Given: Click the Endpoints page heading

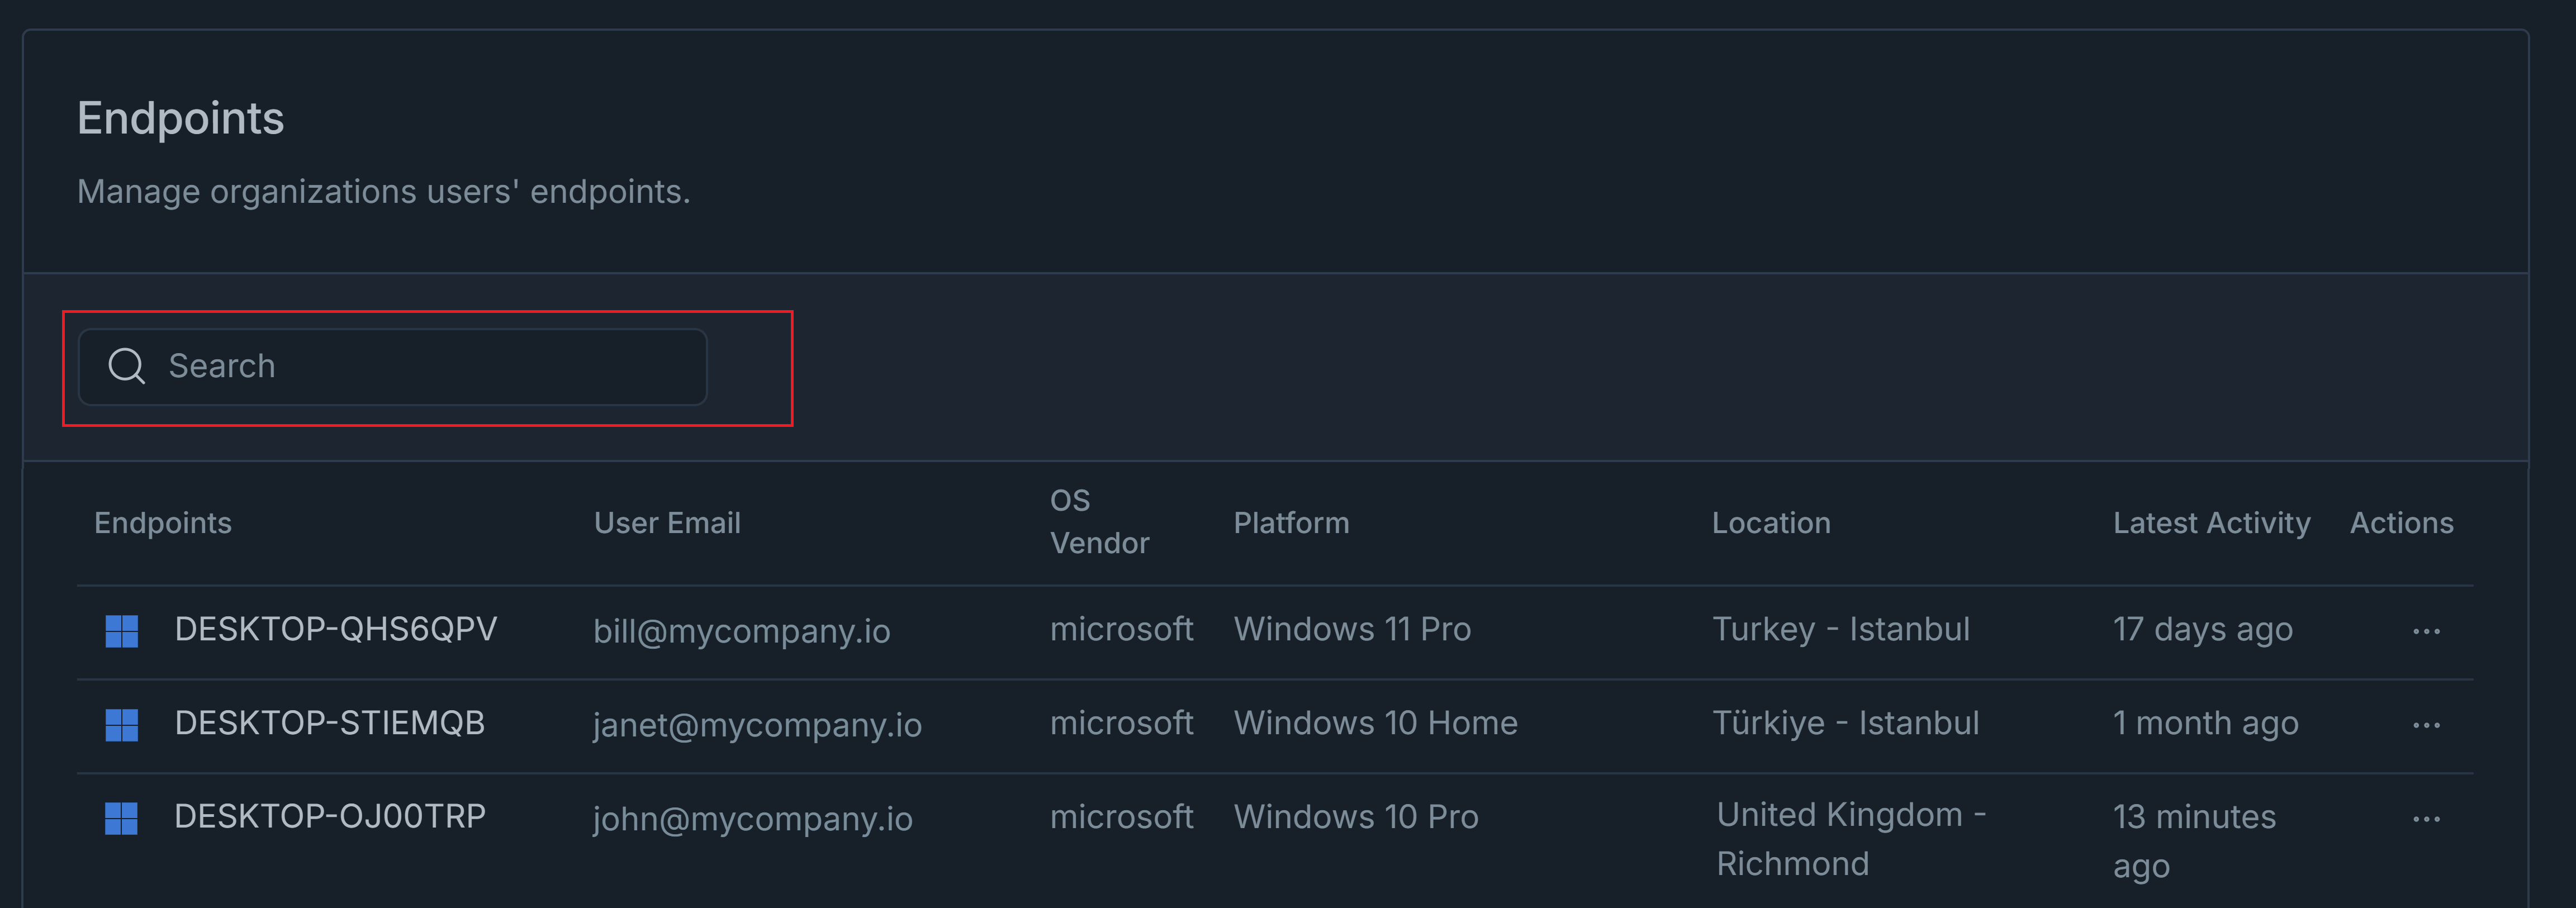Looking at the screenshot, I should click(181, 118).
